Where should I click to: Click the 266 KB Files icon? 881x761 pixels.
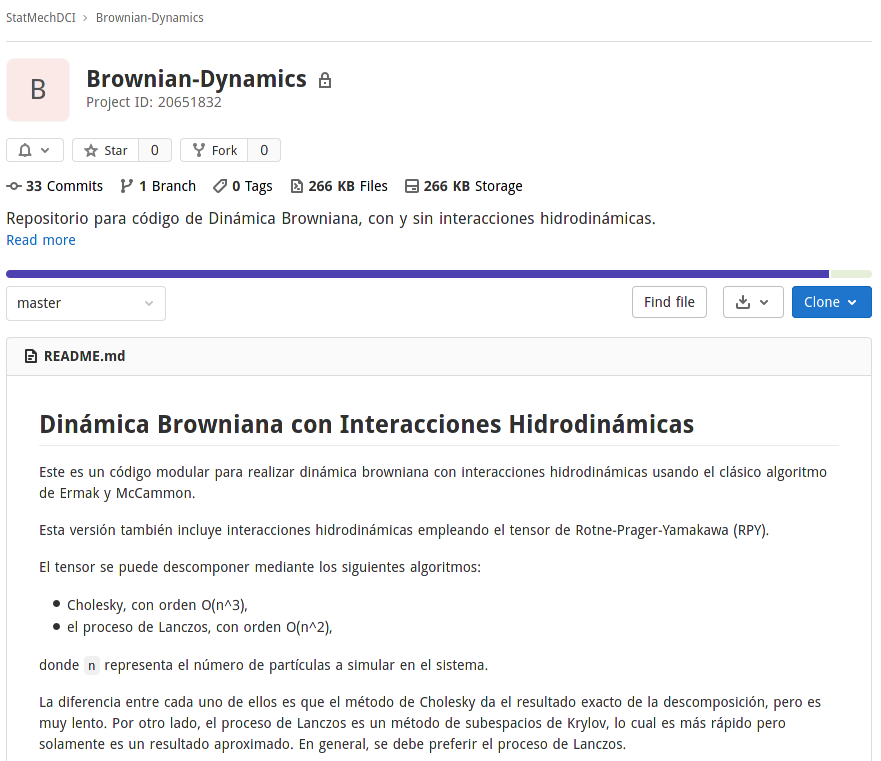pyautogui.click(x=297, y=186)
